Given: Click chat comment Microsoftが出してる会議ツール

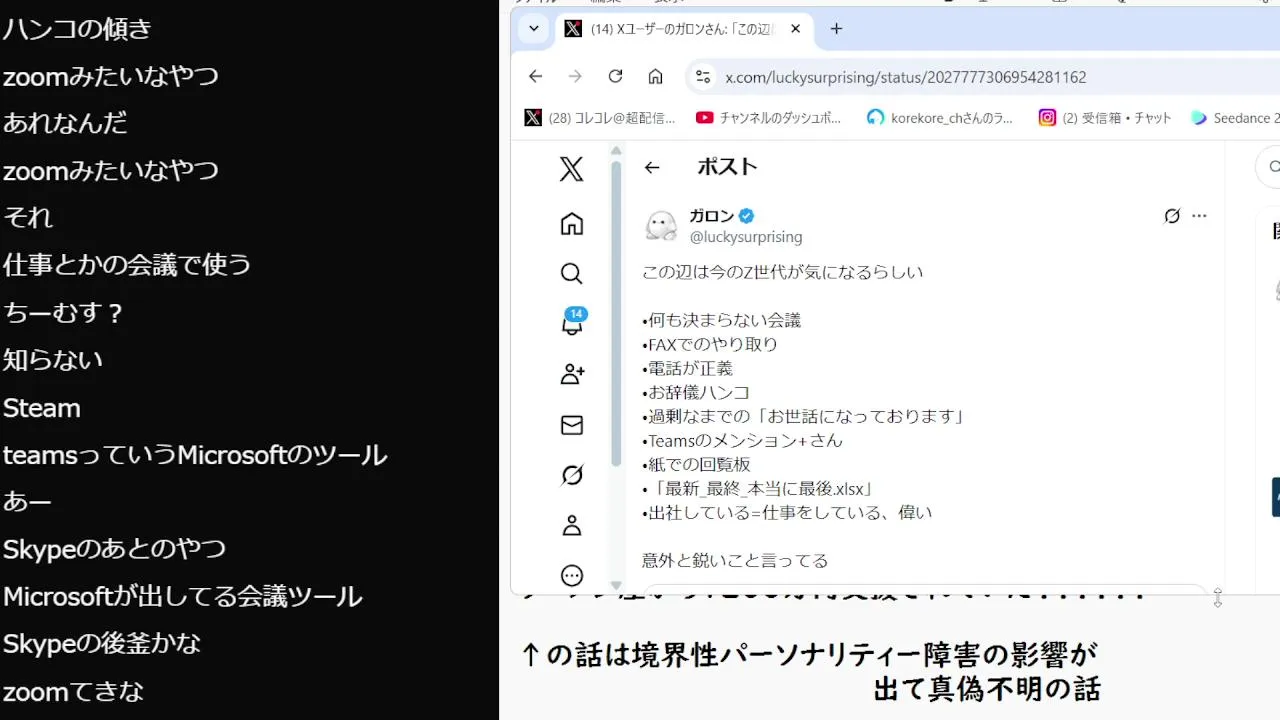Looking at the screenshot, I should [x=182, y=597].
